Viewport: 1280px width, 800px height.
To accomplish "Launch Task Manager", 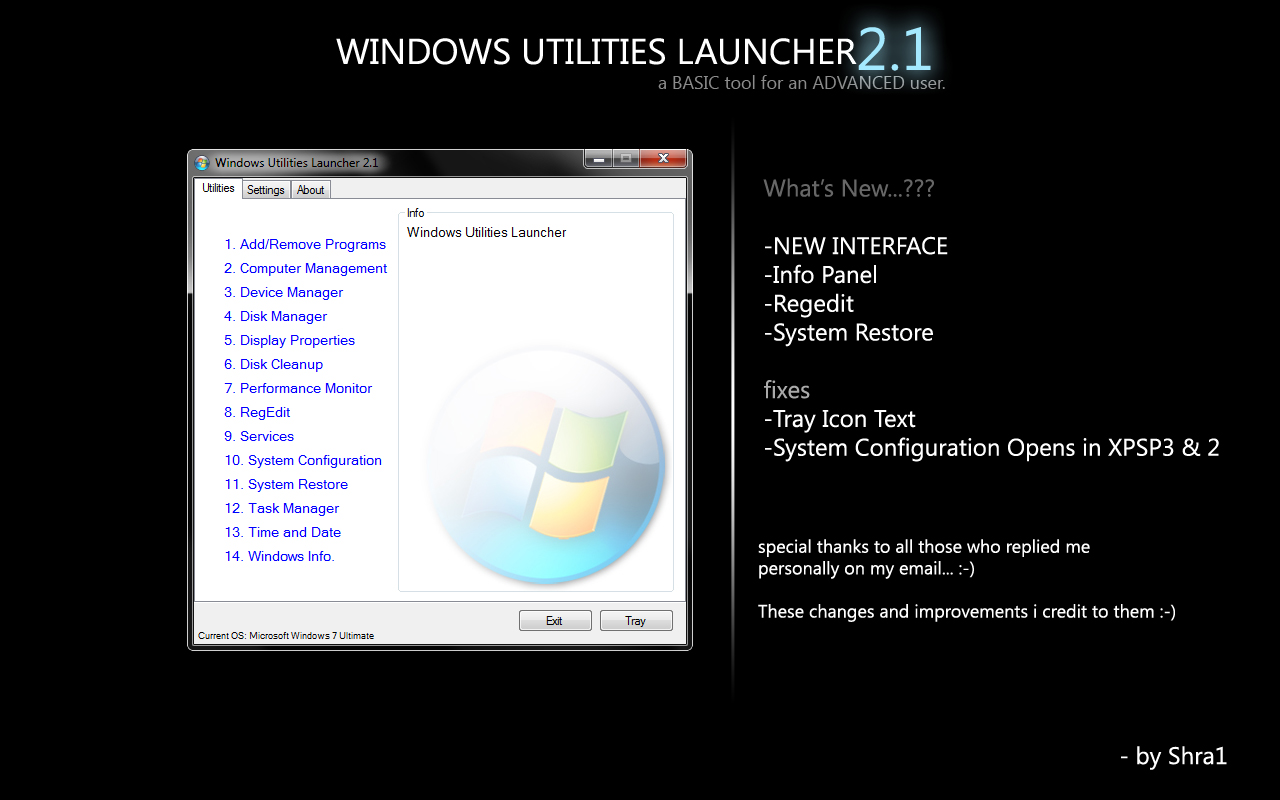I will point(281,508).
